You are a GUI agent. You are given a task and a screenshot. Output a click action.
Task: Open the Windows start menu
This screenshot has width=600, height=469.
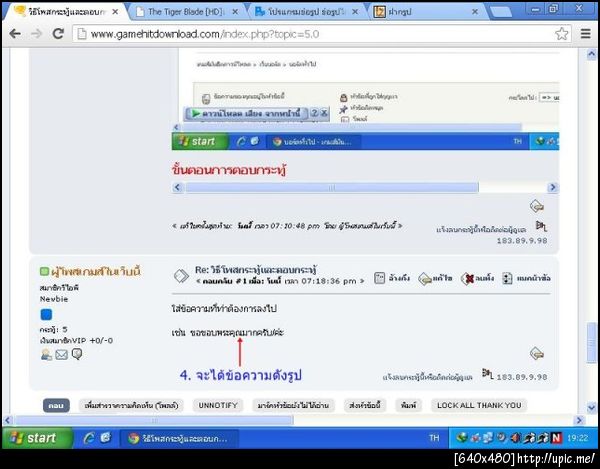(36, 438)
